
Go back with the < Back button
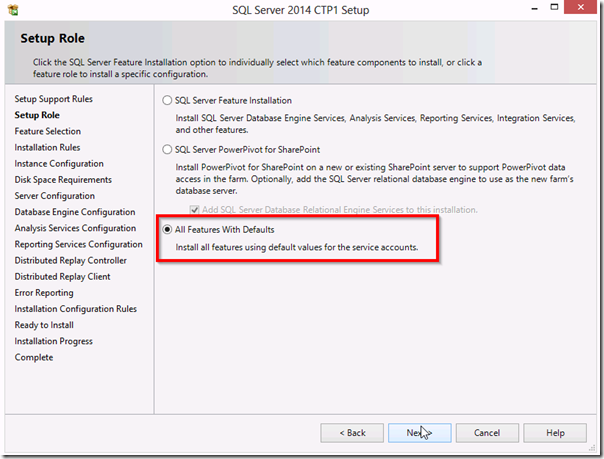[x=352, y=433]
